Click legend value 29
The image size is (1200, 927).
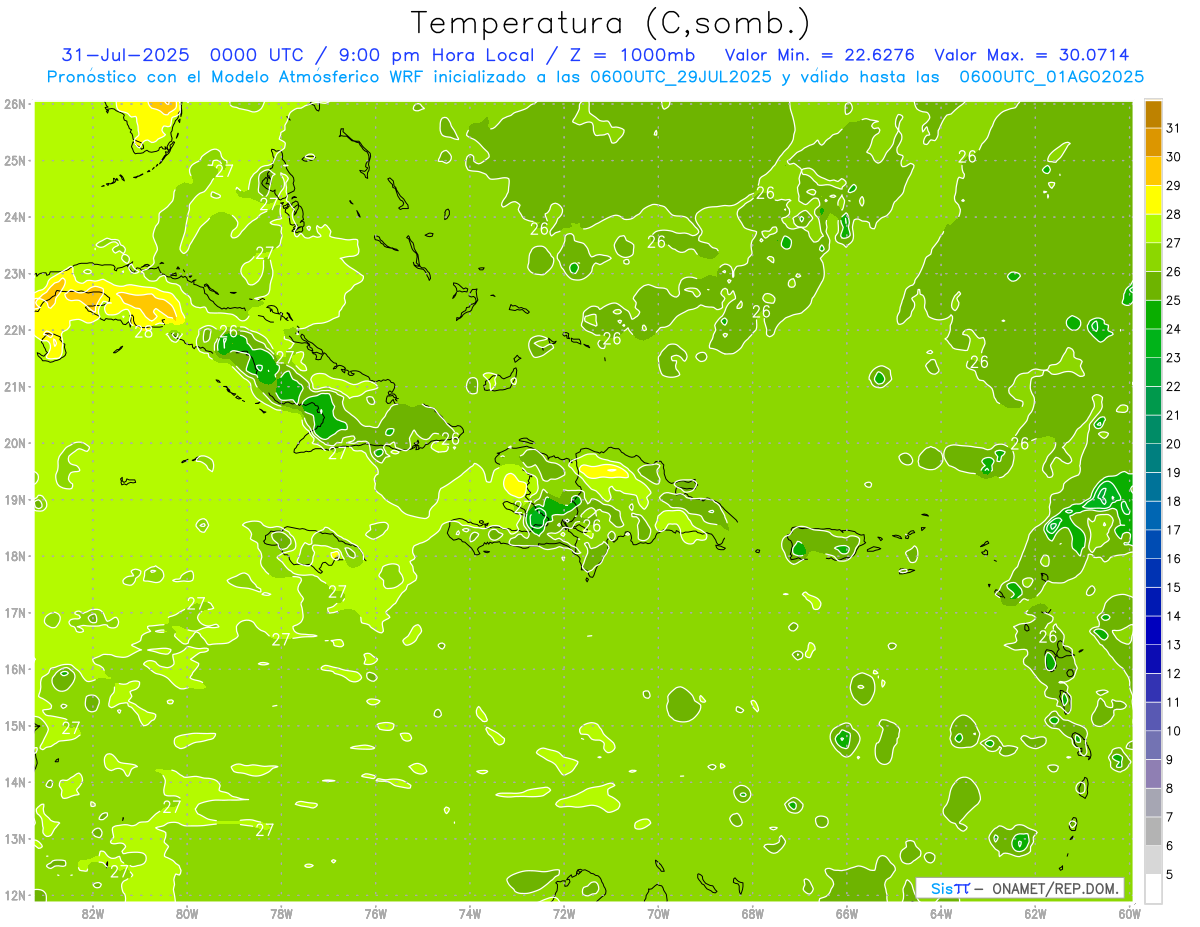pyautogui.click(x=1174, y=186)
